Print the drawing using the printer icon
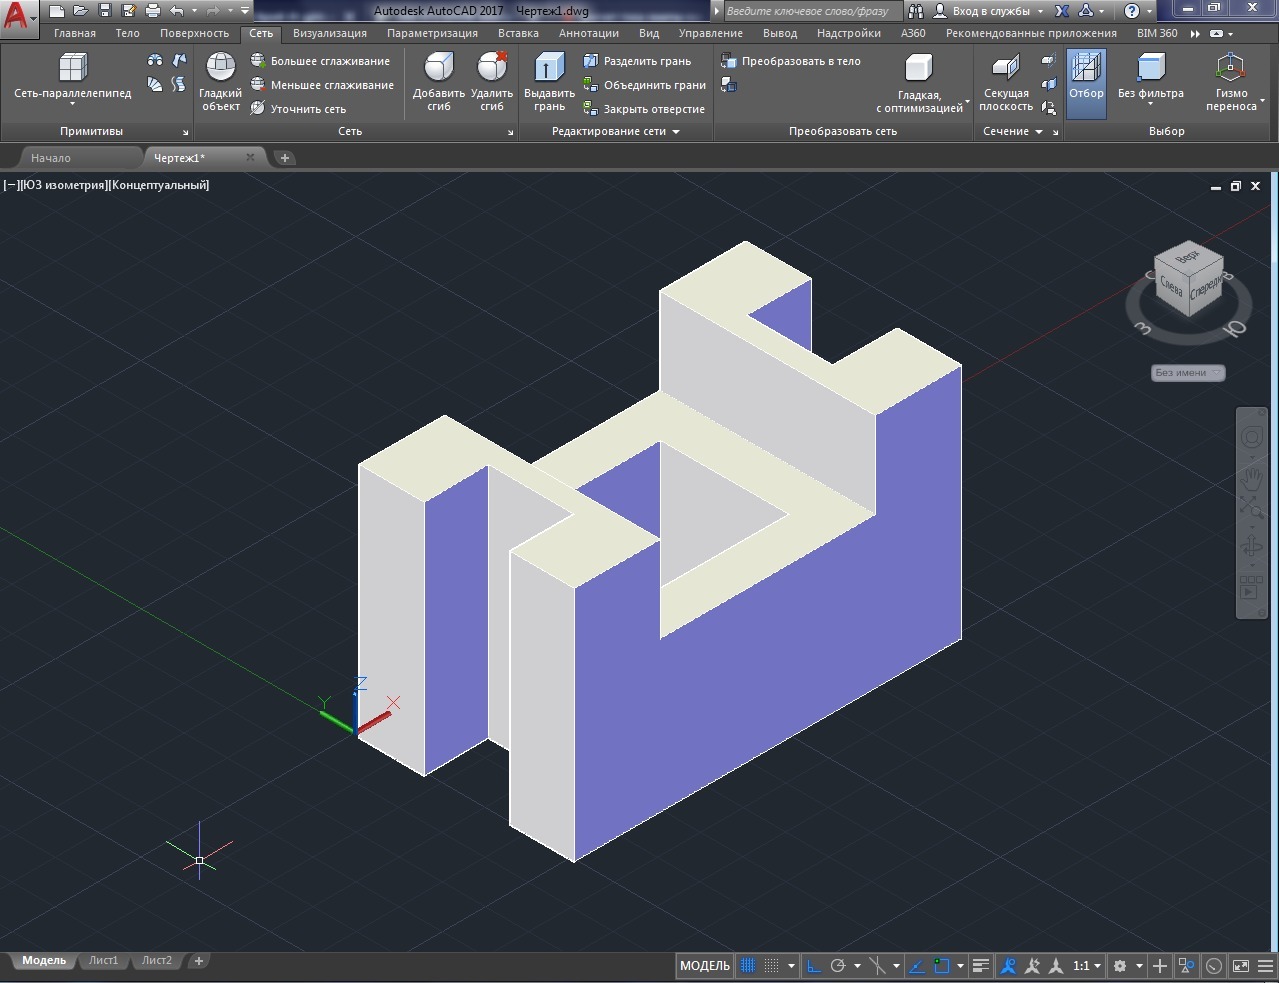1279x983 pixels. (153, 11)
